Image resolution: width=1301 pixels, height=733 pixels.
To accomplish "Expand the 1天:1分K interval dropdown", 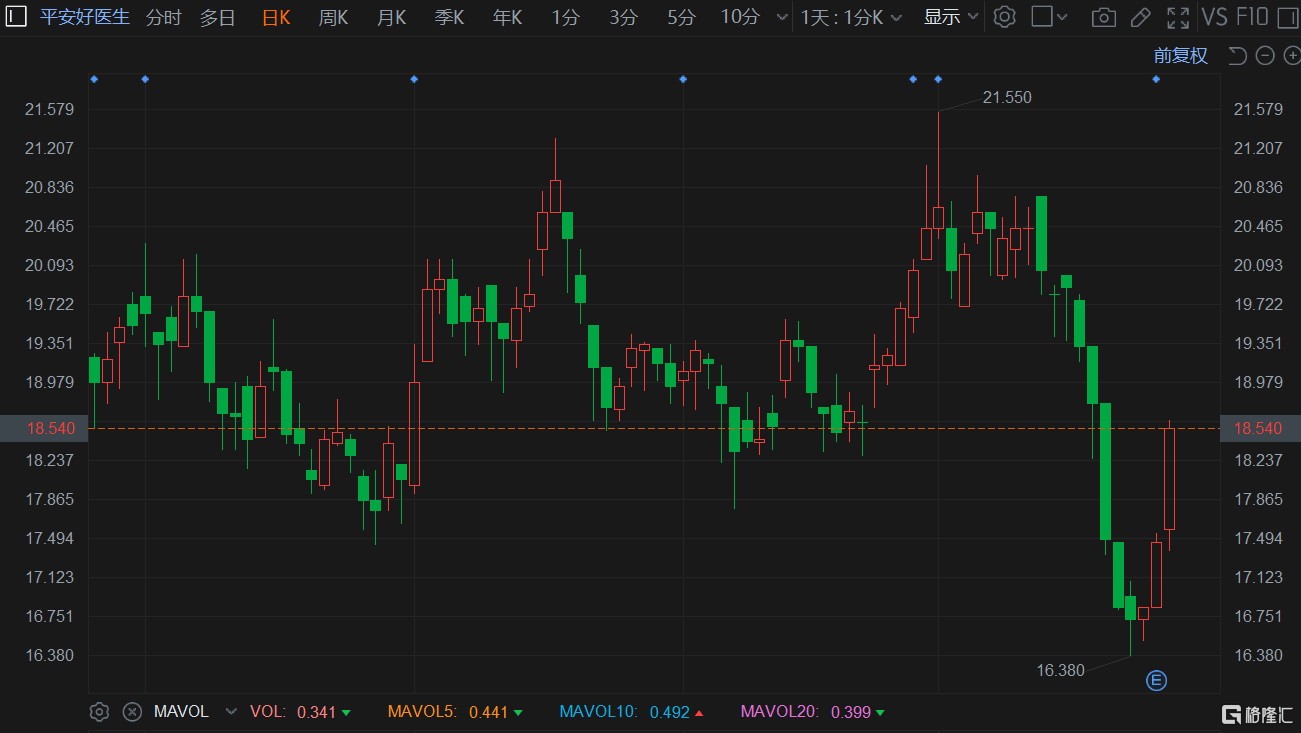I will [x=850, y=17].
